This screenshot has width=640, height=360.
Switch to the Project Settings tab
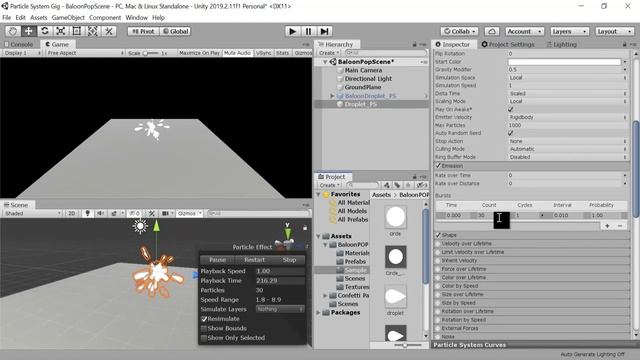click(508, 44)
